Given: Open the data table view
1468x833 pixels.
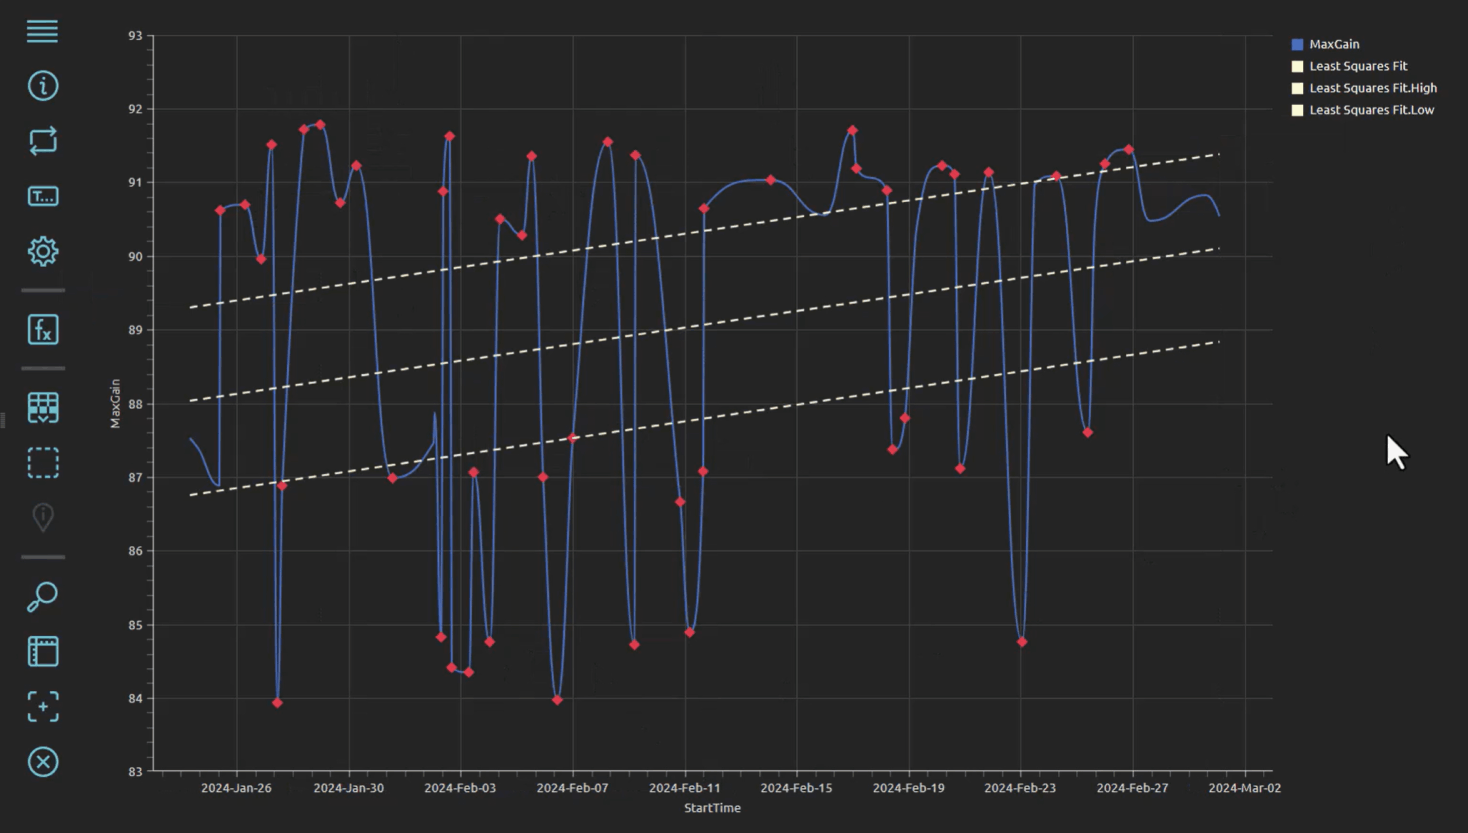Looking at the screenshot, I should point(43,407).
